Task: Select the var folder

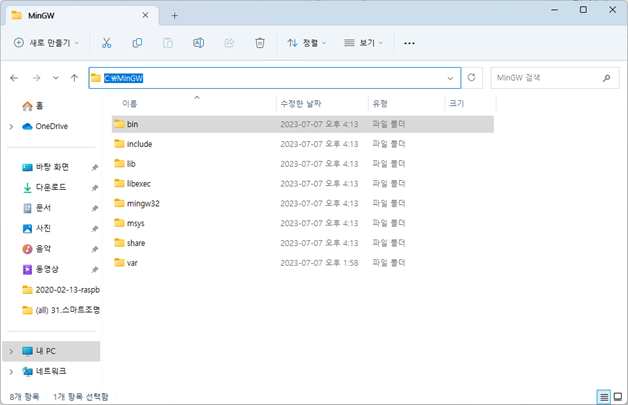Action: coord(302,263)
